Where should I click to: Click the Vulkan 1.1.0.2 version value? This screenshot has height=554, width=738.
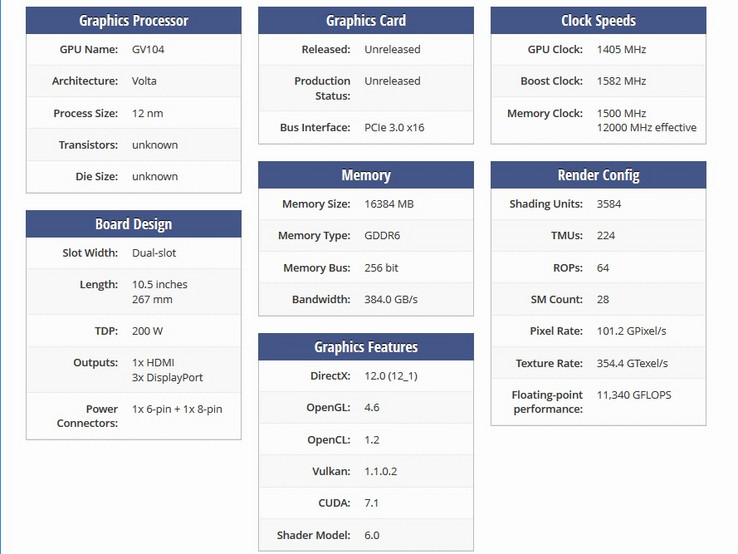click(382, 471)
